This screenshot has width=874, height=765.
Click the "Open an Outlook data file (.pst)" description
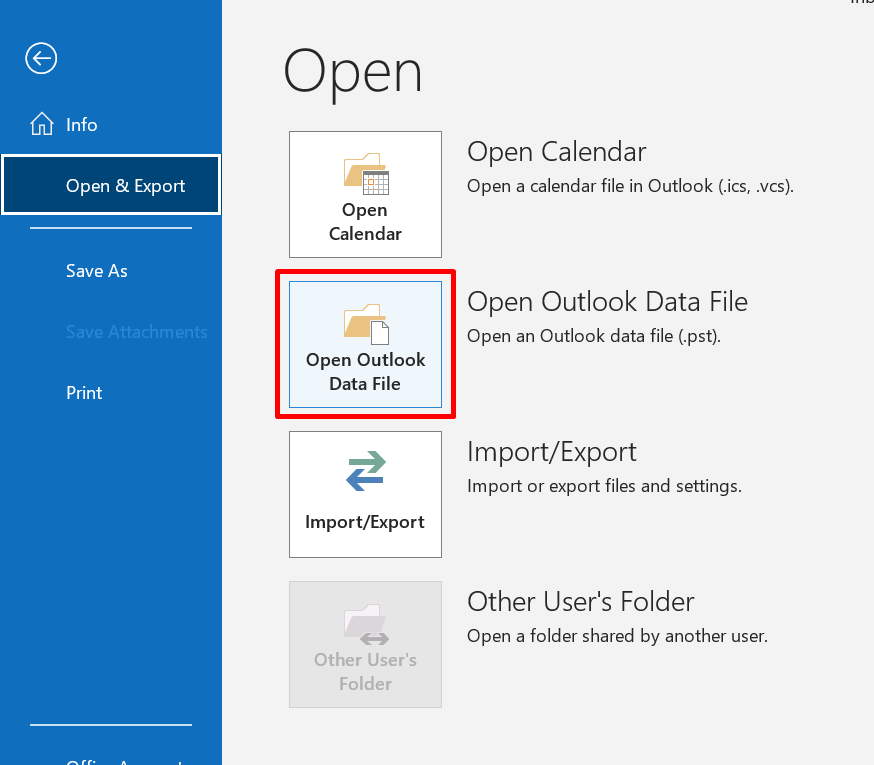coord(593,336)
